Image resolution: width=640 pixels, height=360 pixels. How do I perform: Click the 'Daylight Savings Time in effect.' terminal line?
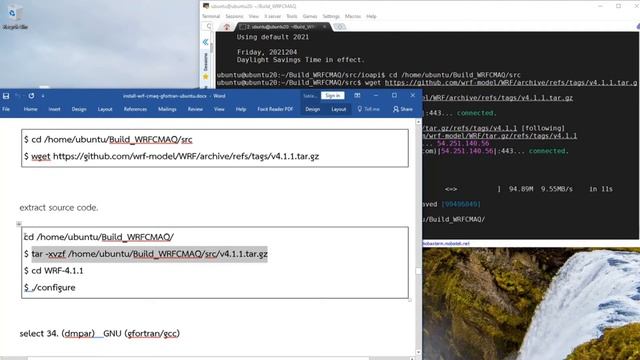[300, 60]
